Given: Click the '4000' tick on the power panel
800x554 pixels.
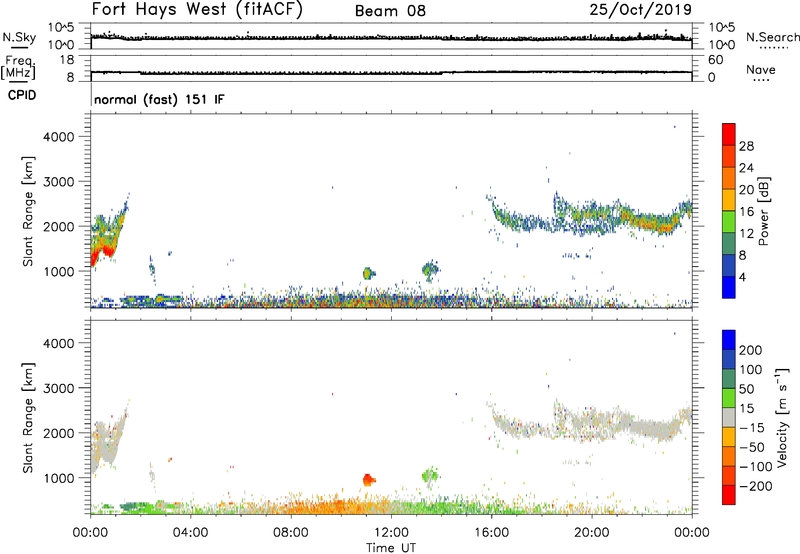Looking at the screenshot, I should (x=59, y=137).
